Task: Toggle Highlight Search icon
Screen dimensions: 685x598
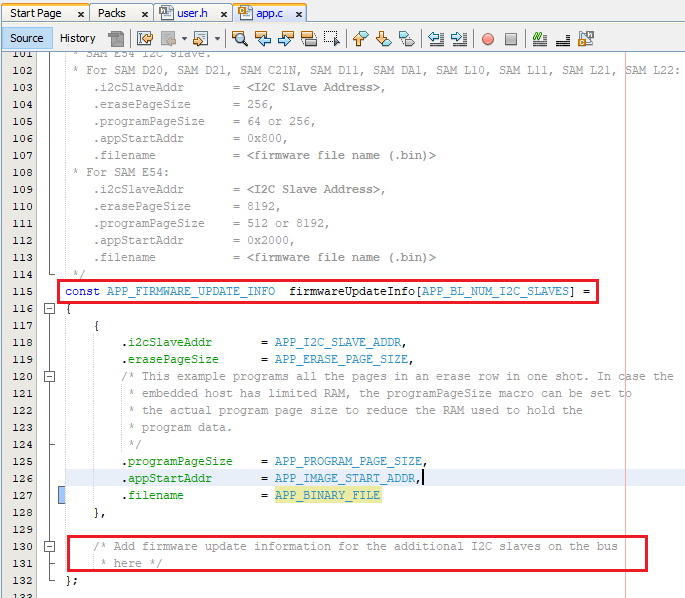Action: tap(309, 38)
